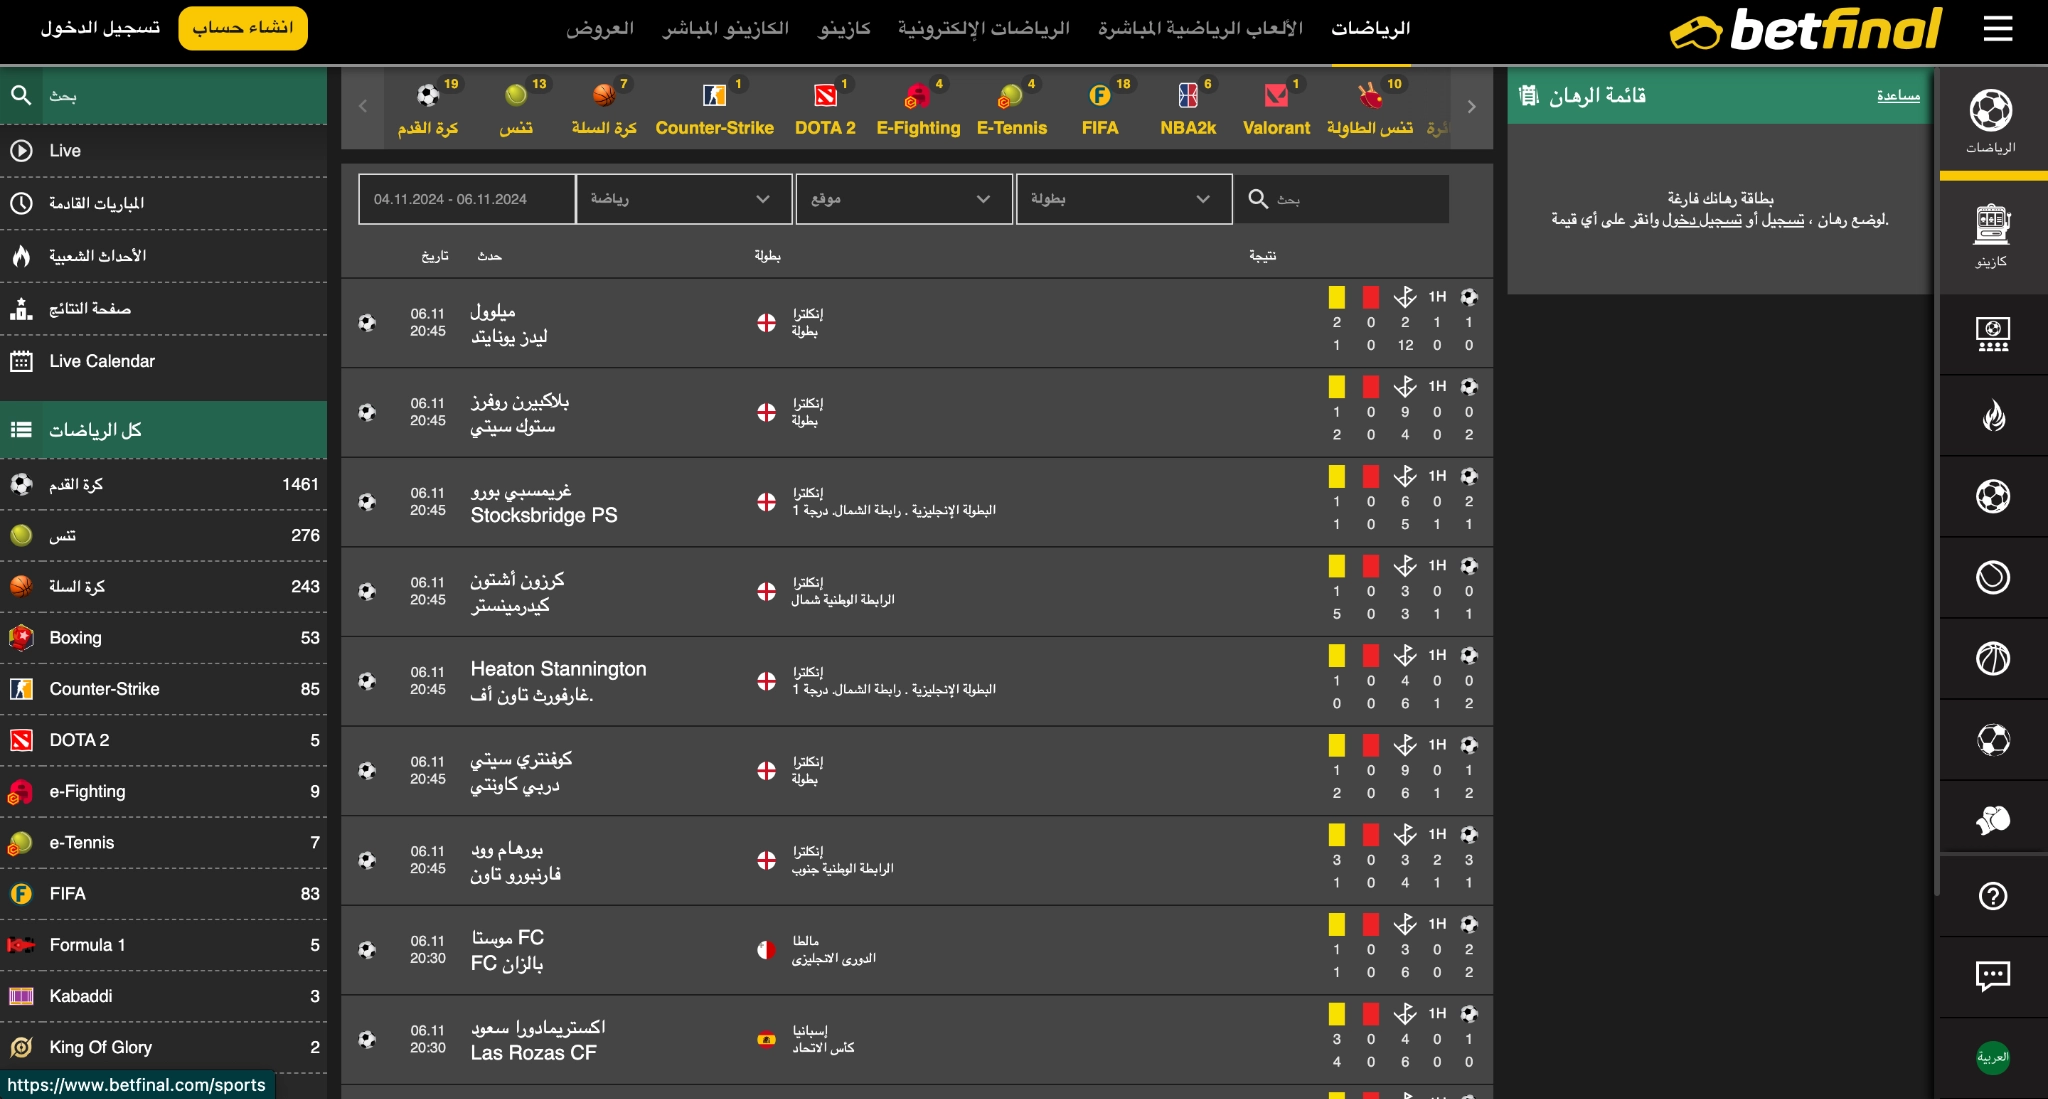Click the help link in bet slip header
The width and height of the screenshot is (2048, 1099).
[x=1898, y=96]
